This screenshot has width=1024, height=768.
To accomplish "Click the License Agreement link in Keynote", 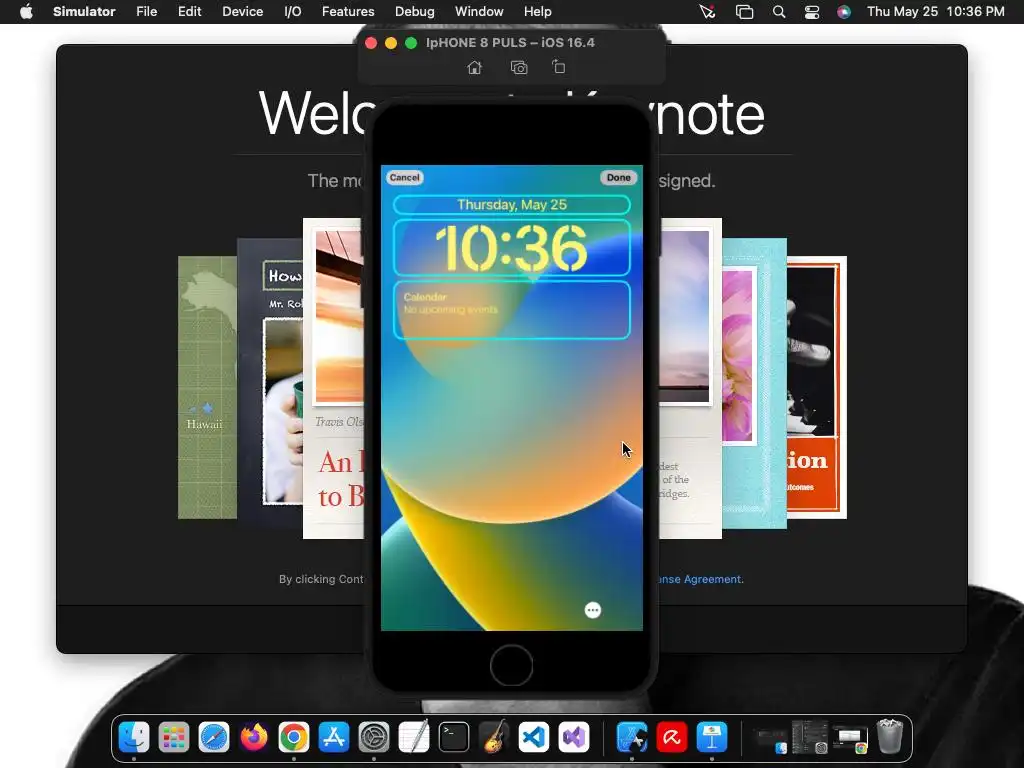I will tap(701, 579).
